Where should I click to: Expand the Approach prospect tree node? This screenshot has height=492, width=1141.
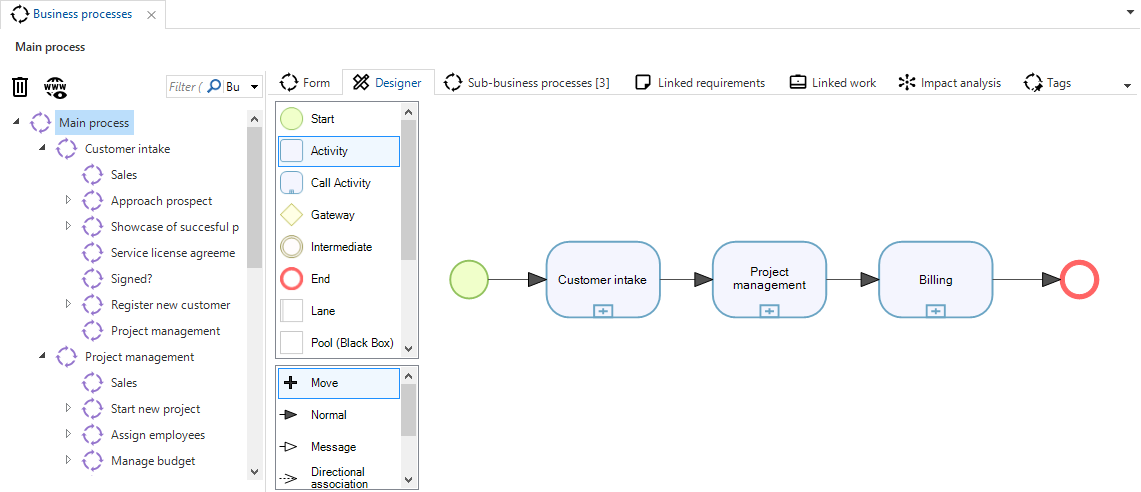click(x=68, y=200)
